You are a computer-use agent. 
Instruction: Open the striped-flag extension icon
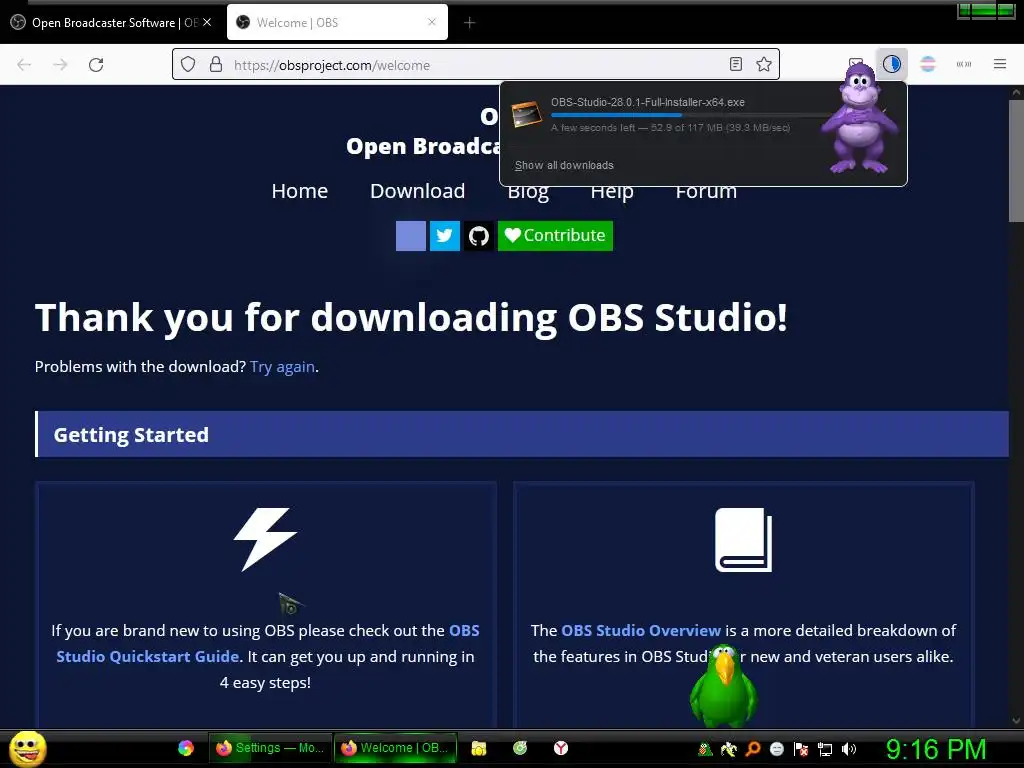click(928, 64)
